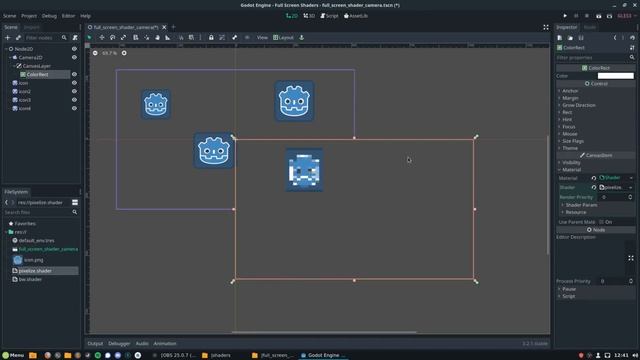
Task: Switch to the Script workspace
Action: tap(329, 16)
